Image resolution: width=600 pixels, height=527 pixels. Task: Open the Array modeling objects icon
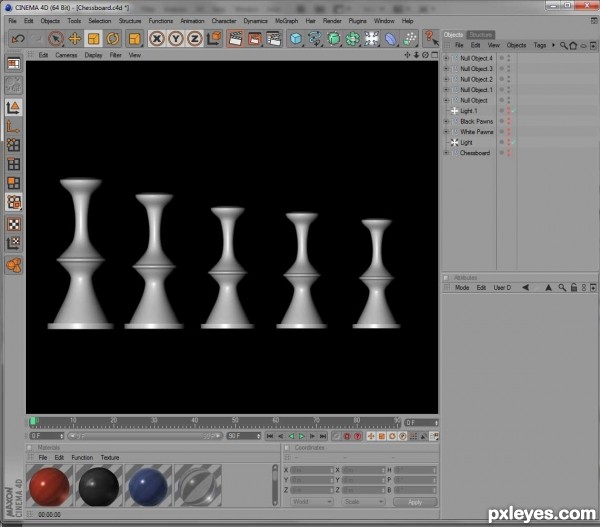click(x=353, y=39)
